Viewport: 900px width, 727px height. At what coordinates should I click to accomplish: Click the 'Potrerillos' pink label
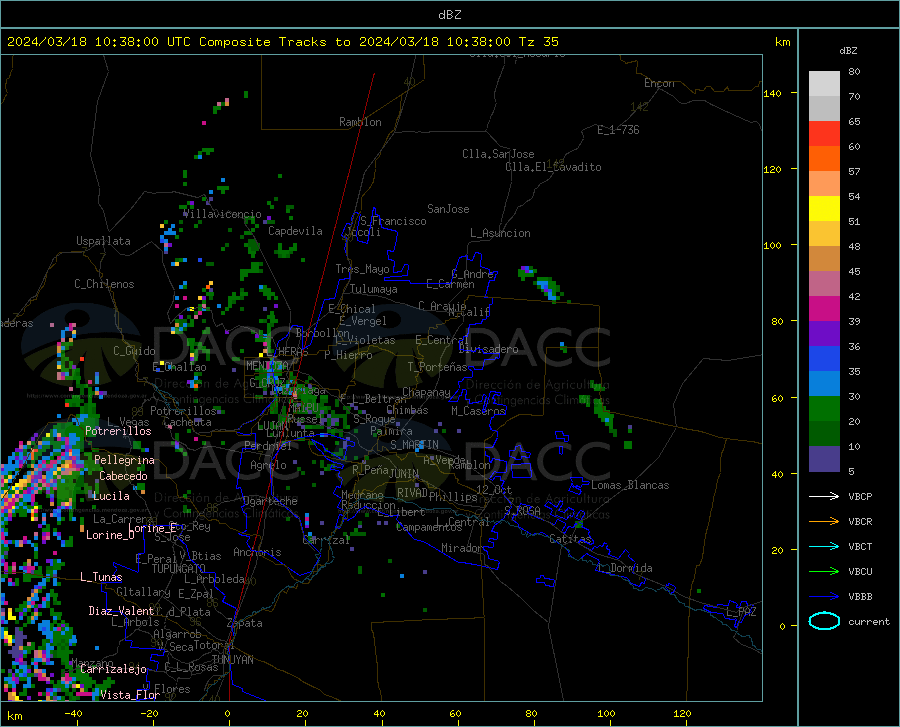118,431
